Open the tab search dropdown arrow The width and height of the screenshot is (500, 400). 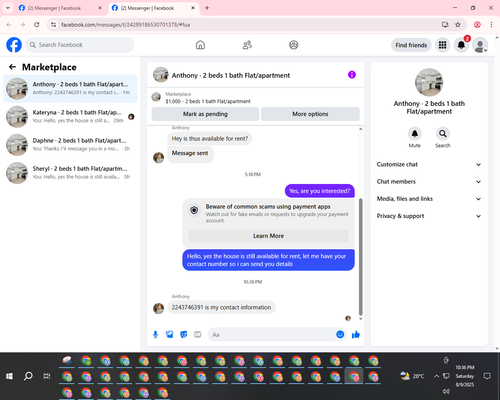tap(8, 8)
